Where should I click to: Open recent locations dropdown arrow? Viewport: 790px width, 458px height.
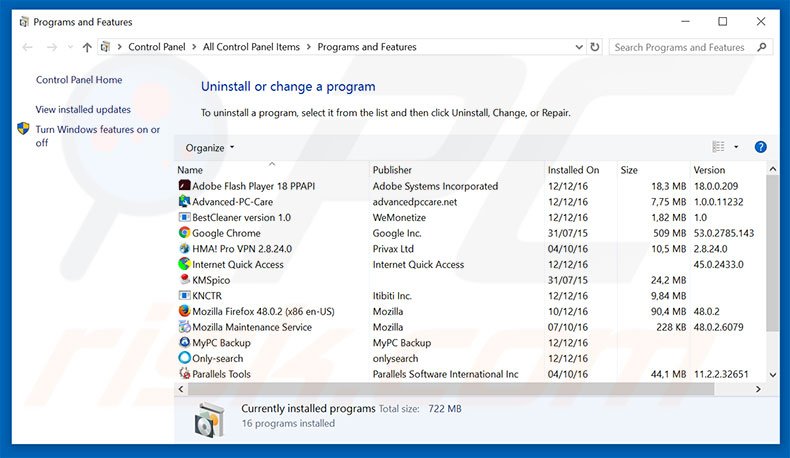pos(70,47)
